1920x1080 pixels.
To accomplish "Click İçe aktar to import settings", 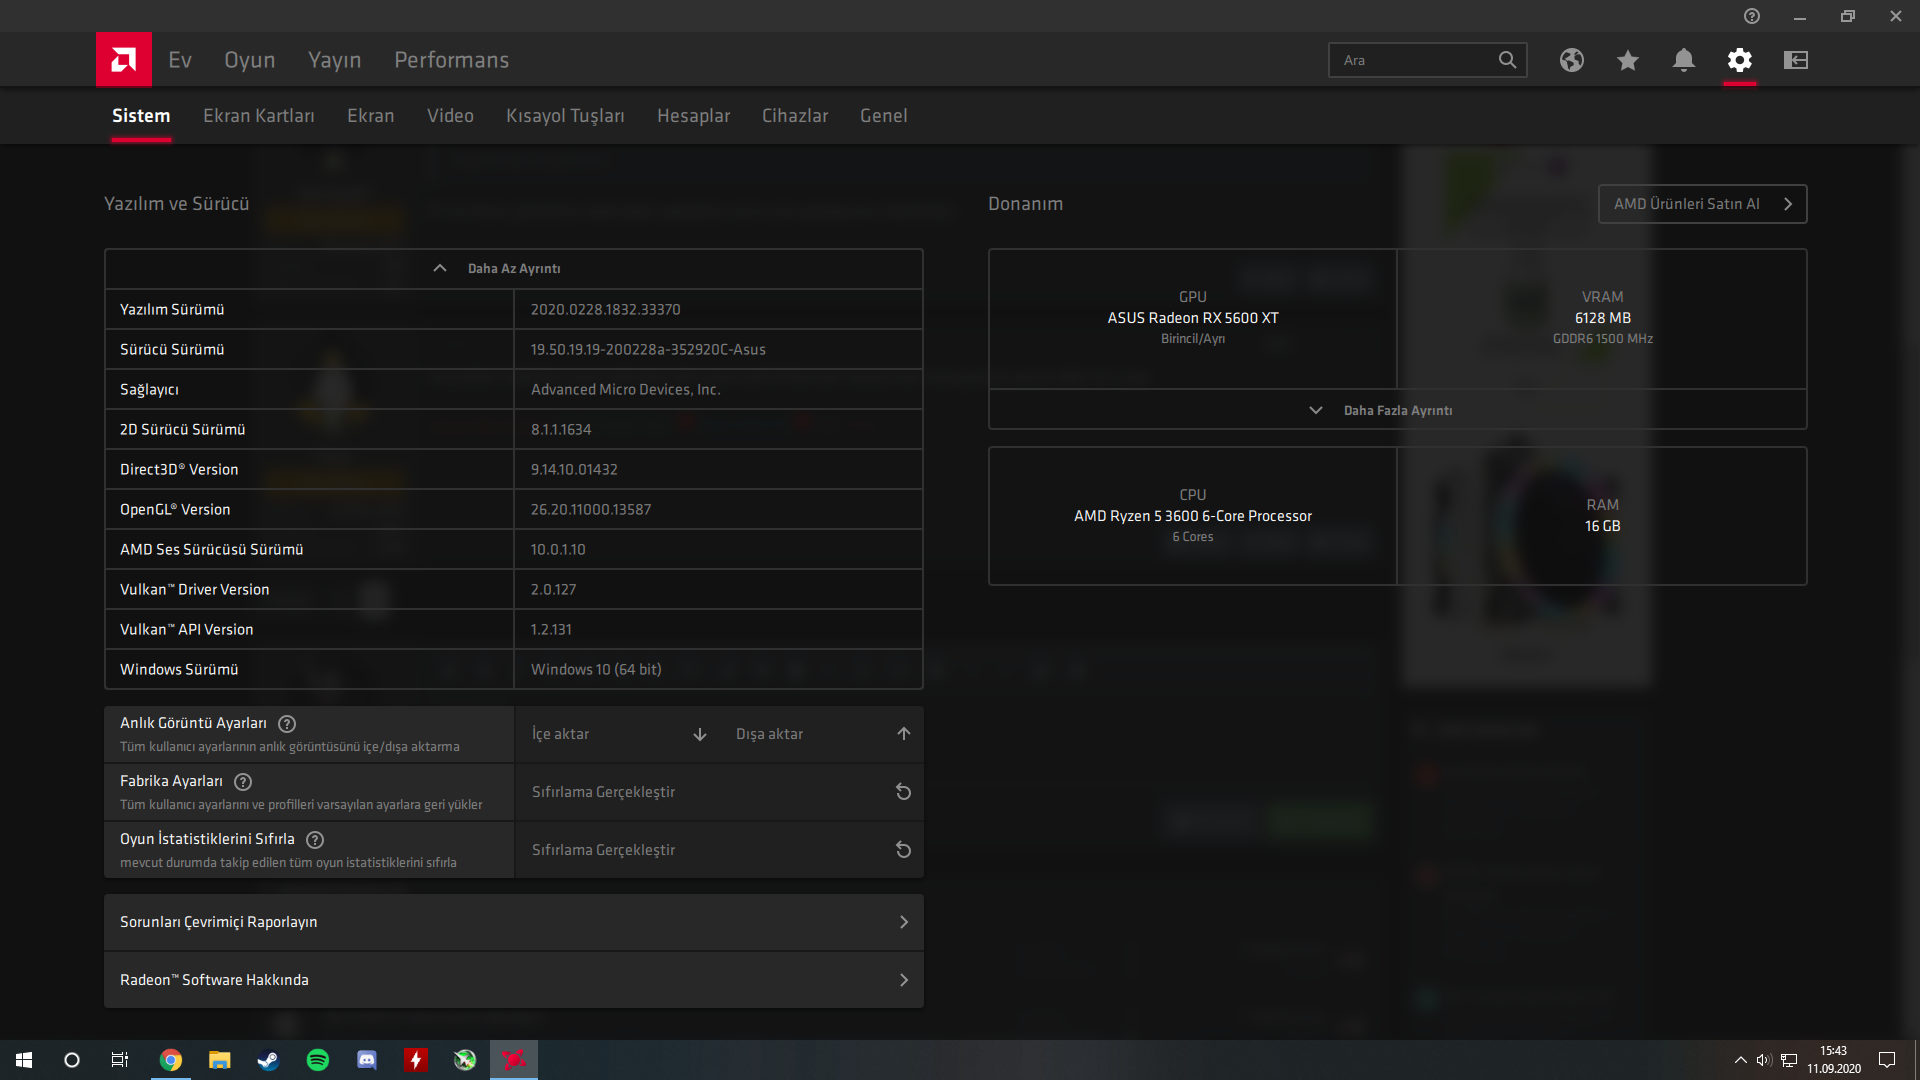I will click(x=617, y=734).
